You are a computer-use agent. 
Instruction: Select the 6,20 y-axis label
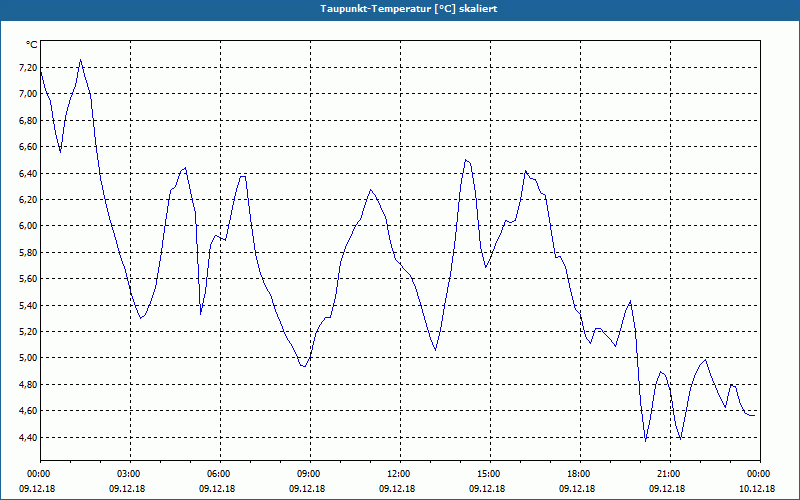28,199
